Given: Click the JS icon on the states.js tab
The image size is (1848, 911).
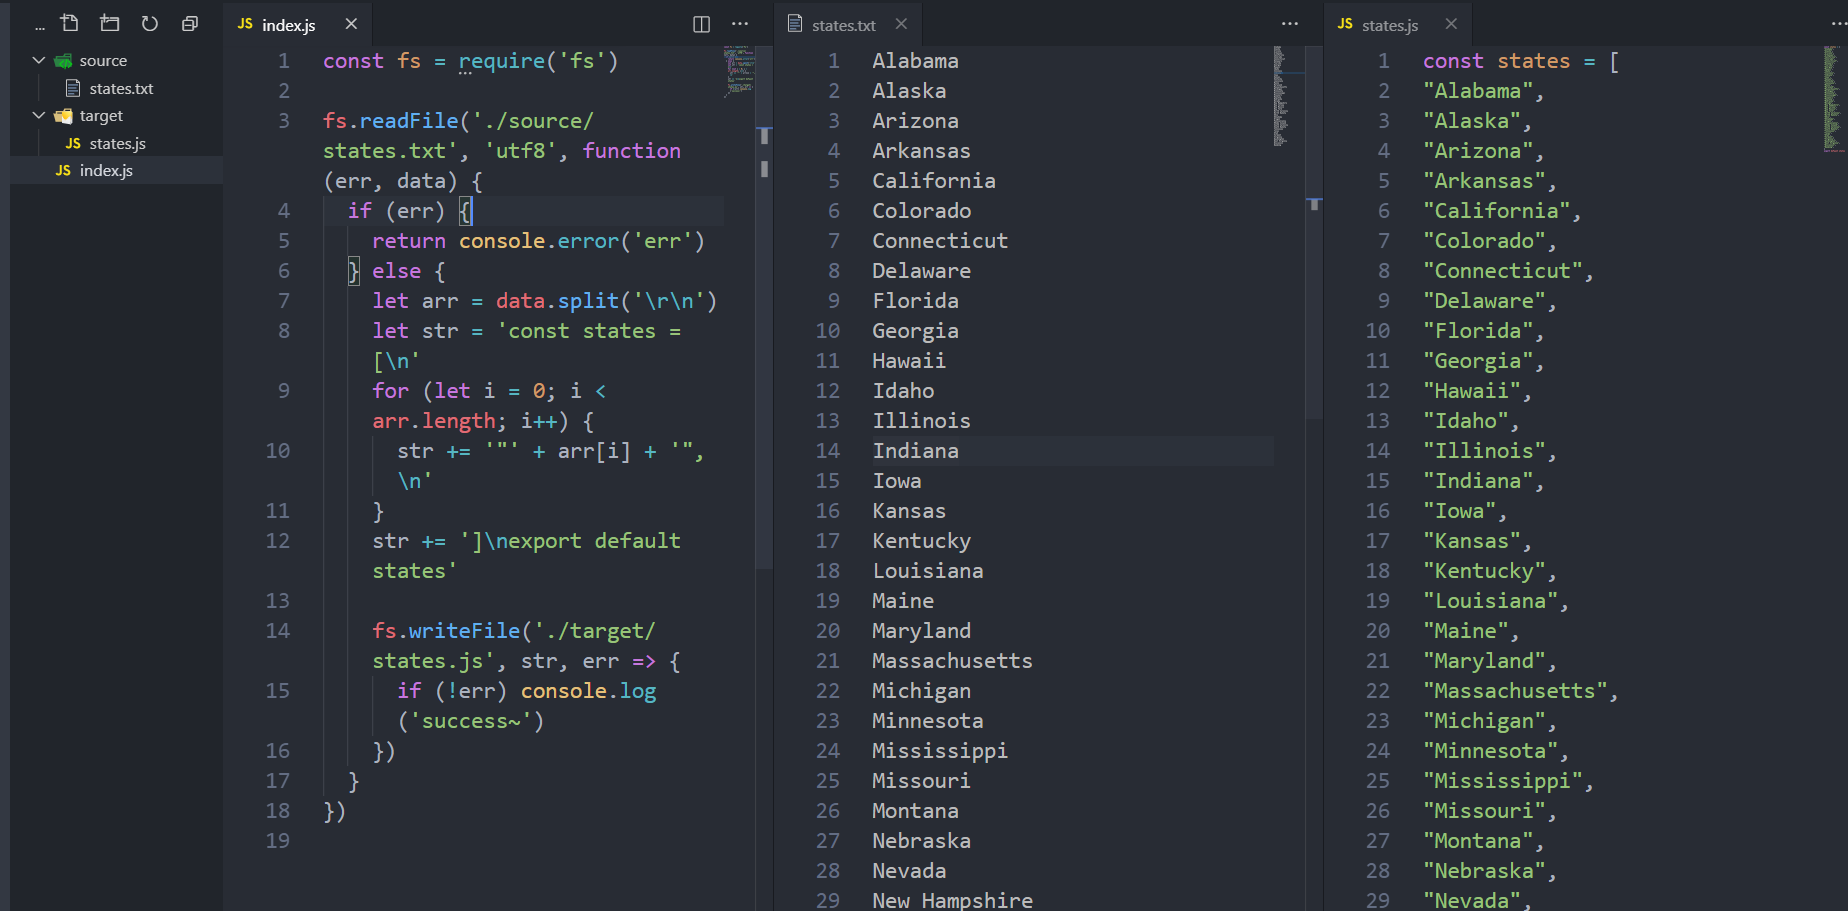Looking at the screenshot, I should click(1344, 24).
